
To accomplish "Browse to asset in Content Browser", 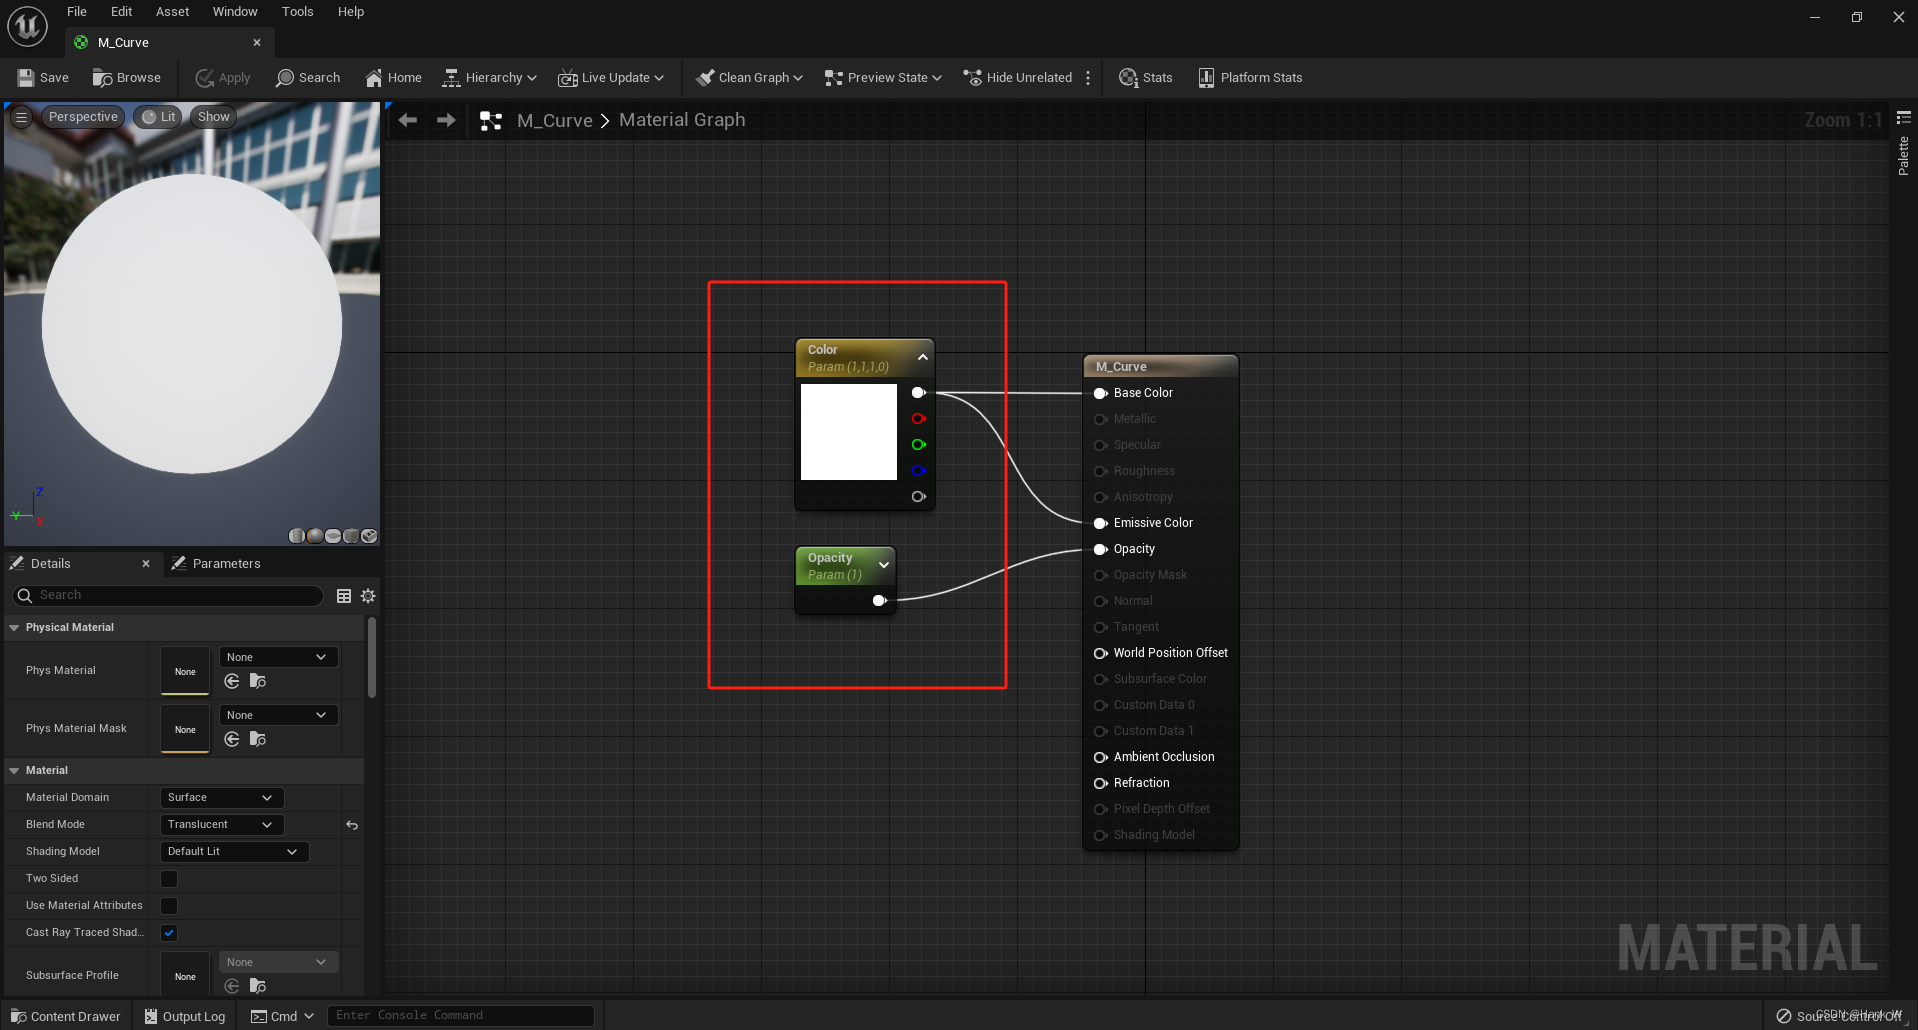I will 127,77.
